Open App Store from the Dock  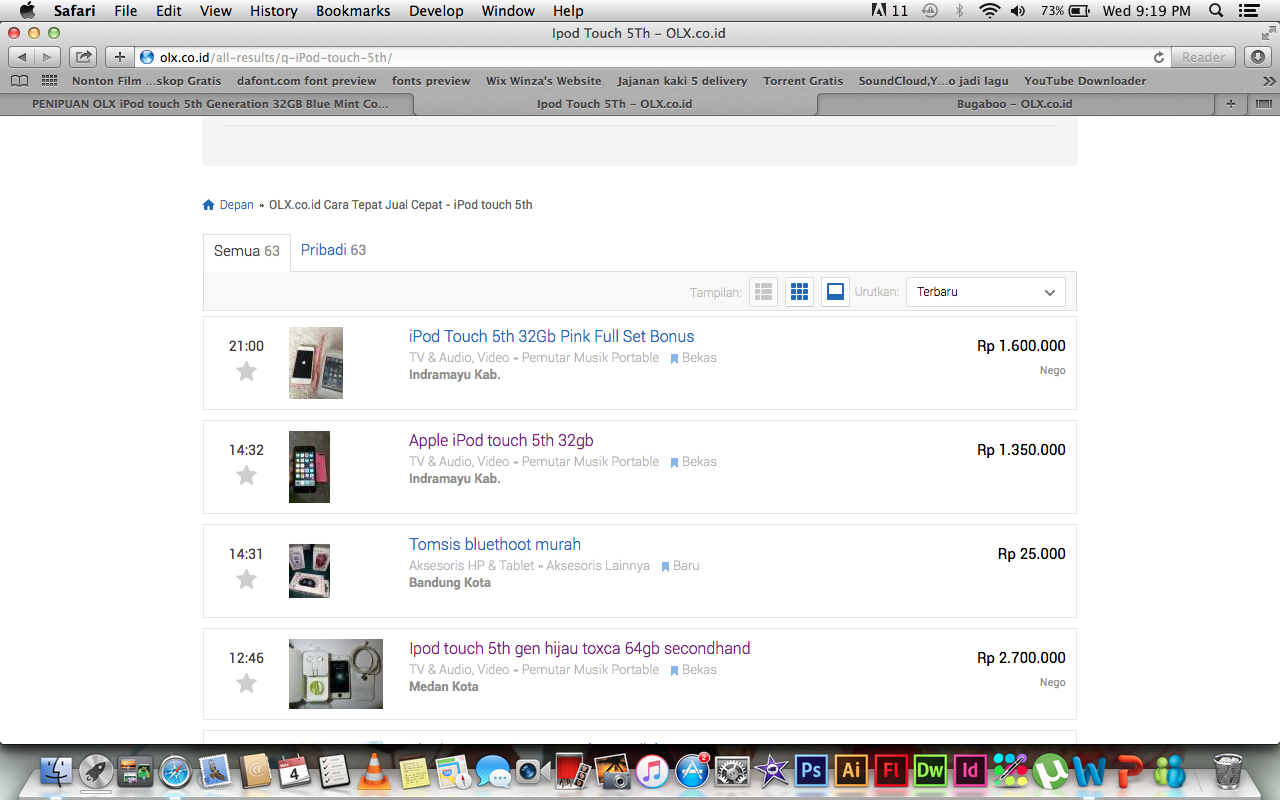692,771
